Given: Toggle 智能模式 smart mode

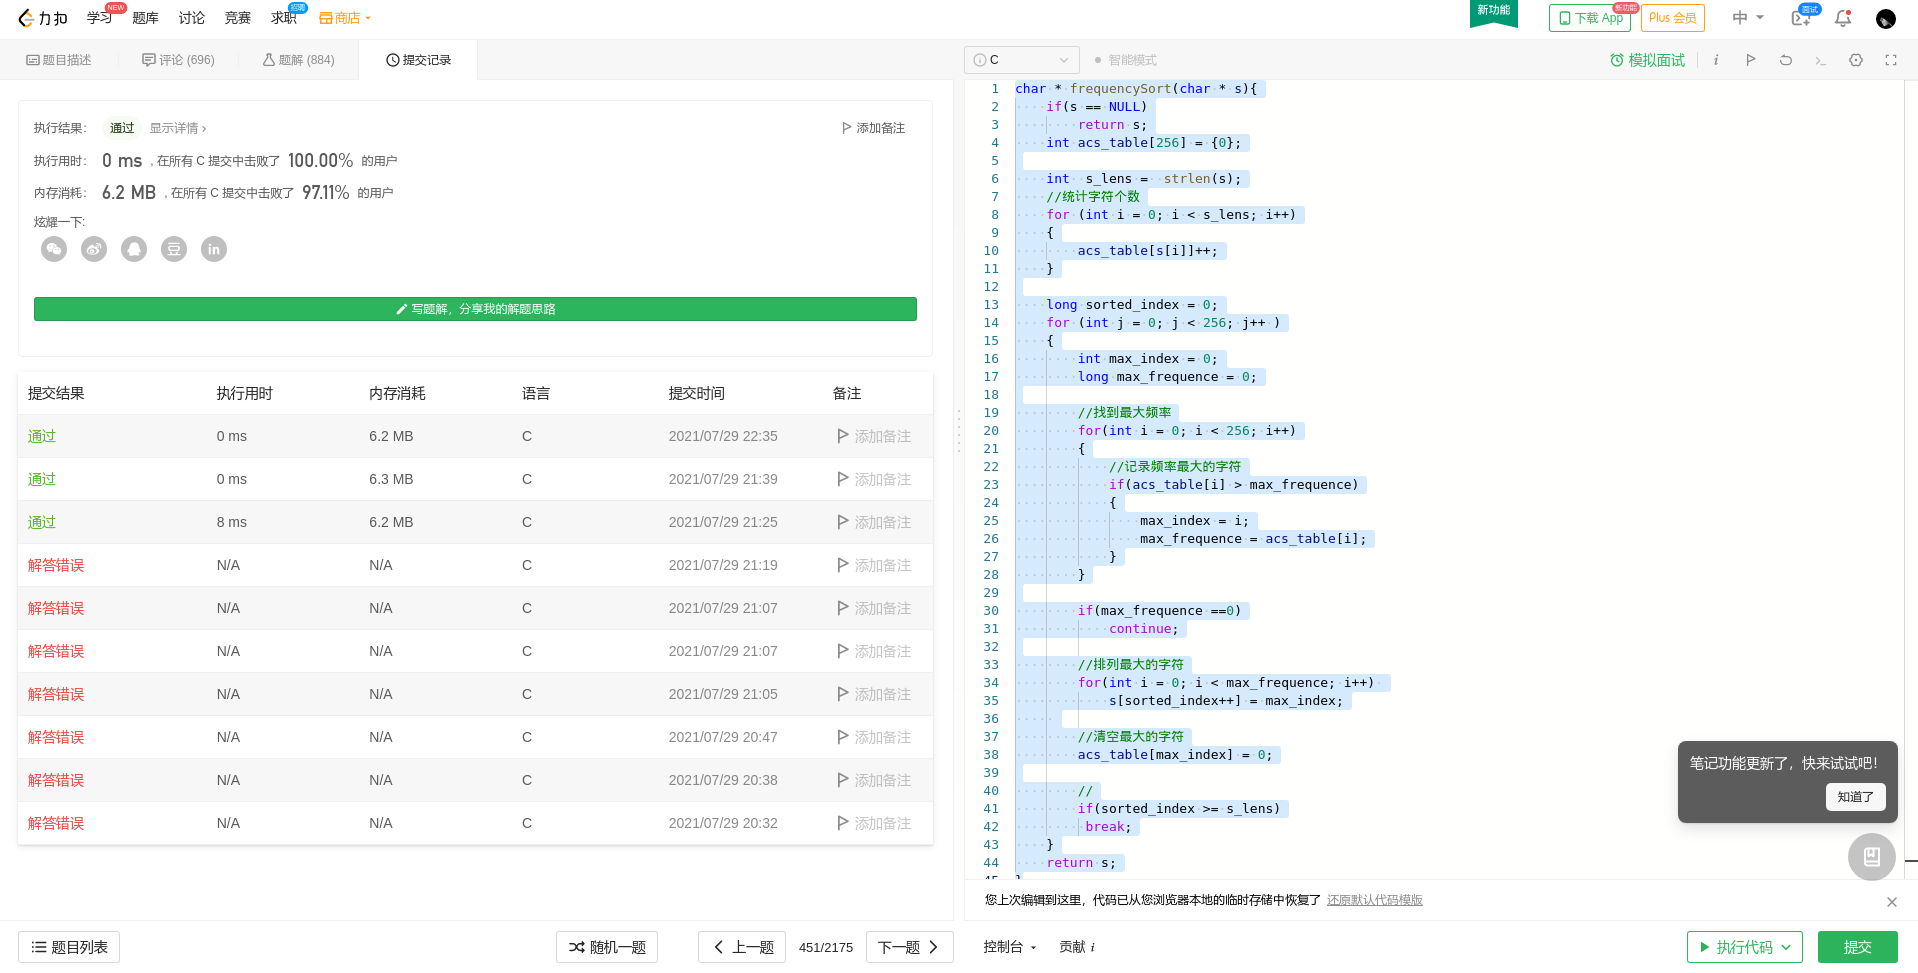Looking at the screenshot, I should [x=1126, y=60].
